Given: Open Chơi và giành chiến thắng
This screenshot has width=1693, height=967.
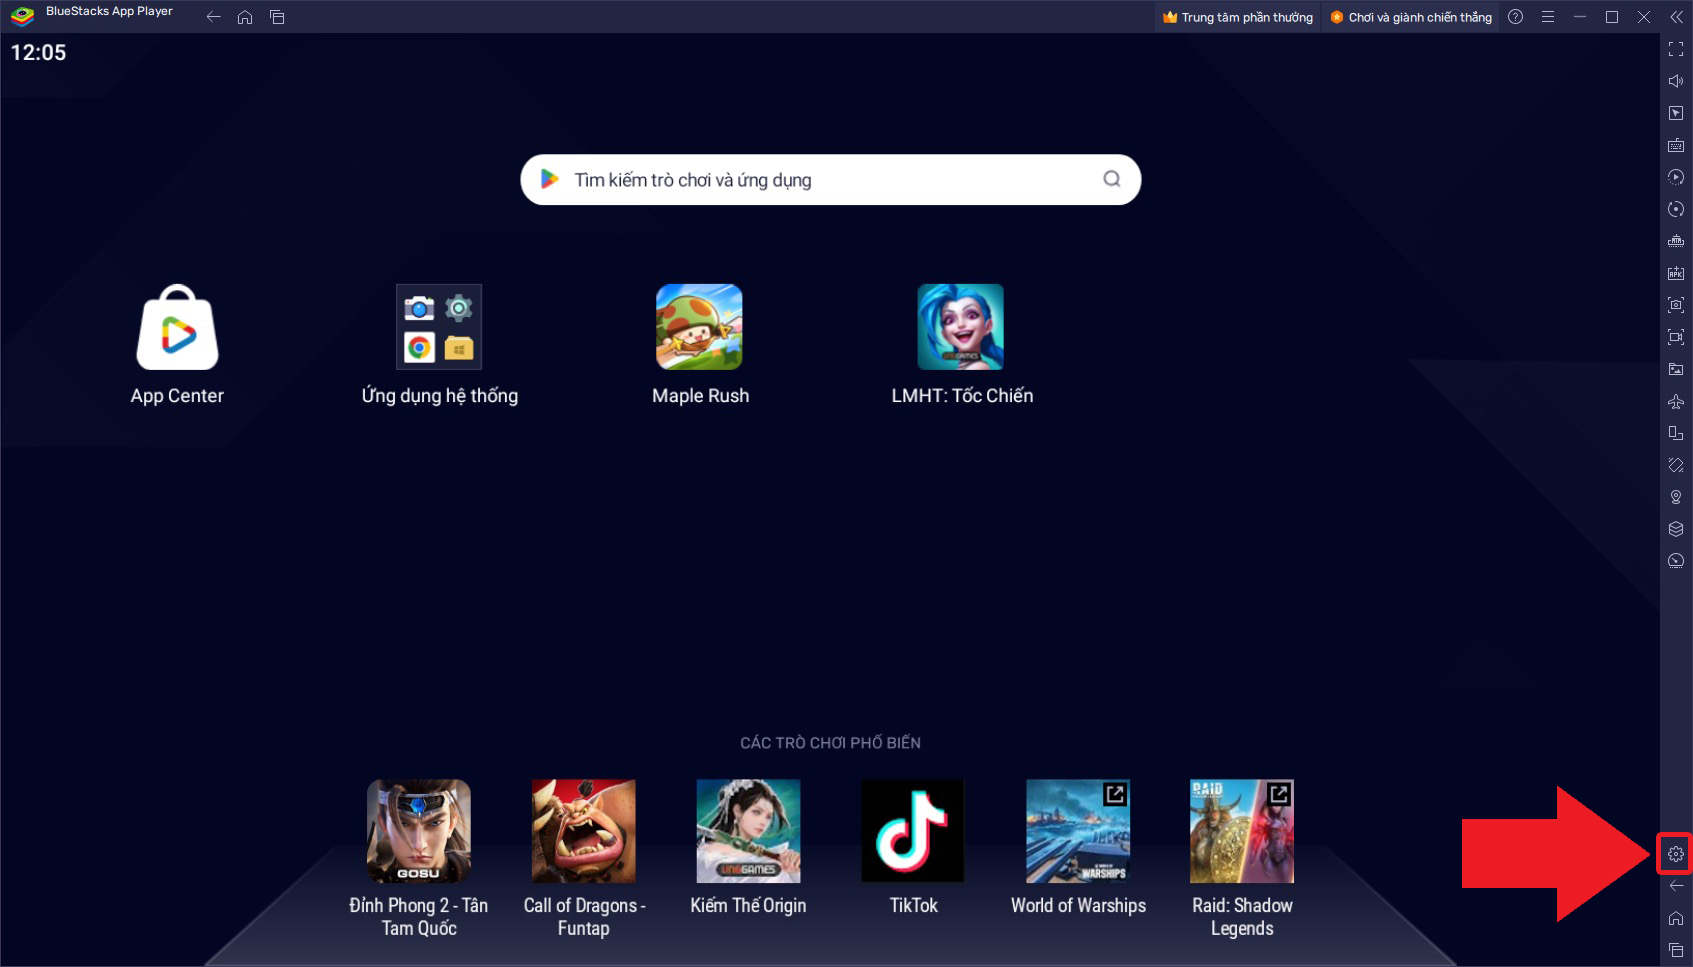Looking at the screenshot, I should click(1411, 17).
